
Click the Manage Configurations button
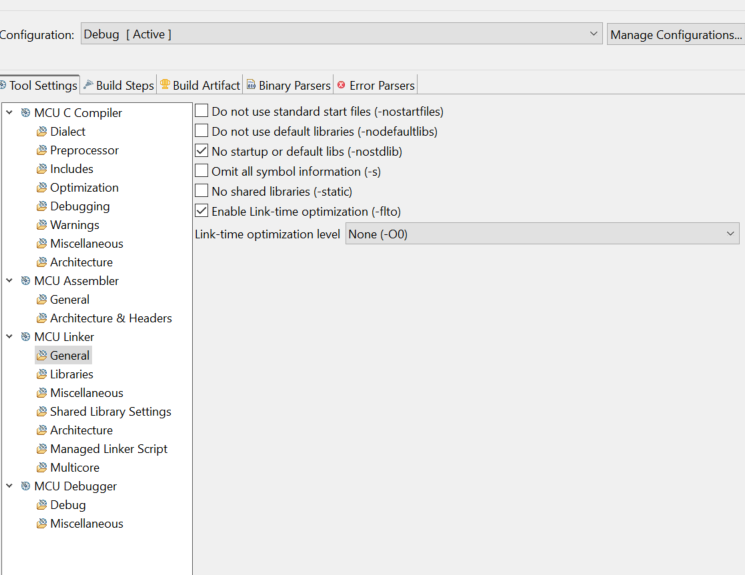[675, 34]
